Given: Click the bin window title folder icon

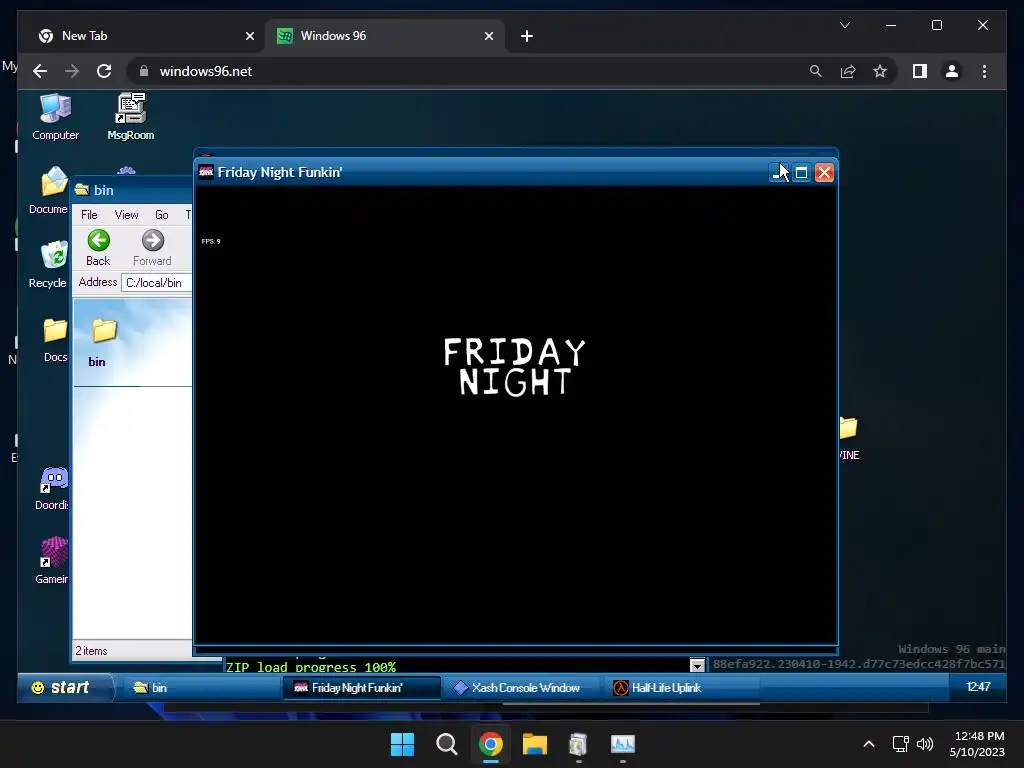Looking at the screenshot, I should click(82, 190).
